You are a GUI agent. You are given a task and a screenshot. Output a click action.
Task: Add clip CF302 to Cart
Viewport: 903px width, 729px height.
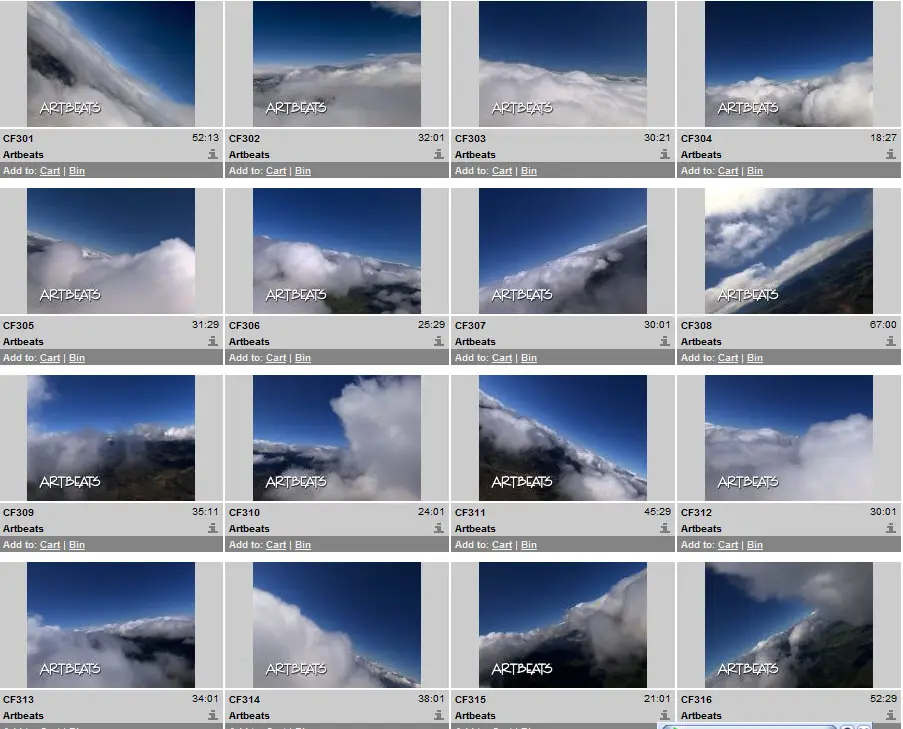[276, 170]
